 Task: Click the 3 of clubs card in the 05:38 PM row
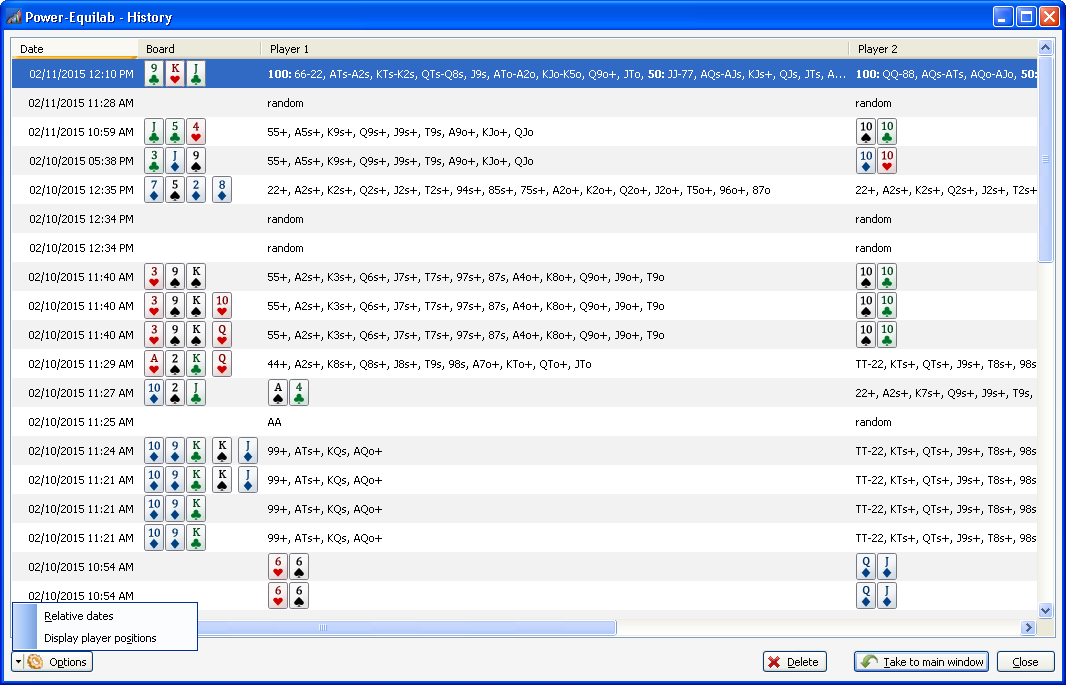(x=154, y=161)
